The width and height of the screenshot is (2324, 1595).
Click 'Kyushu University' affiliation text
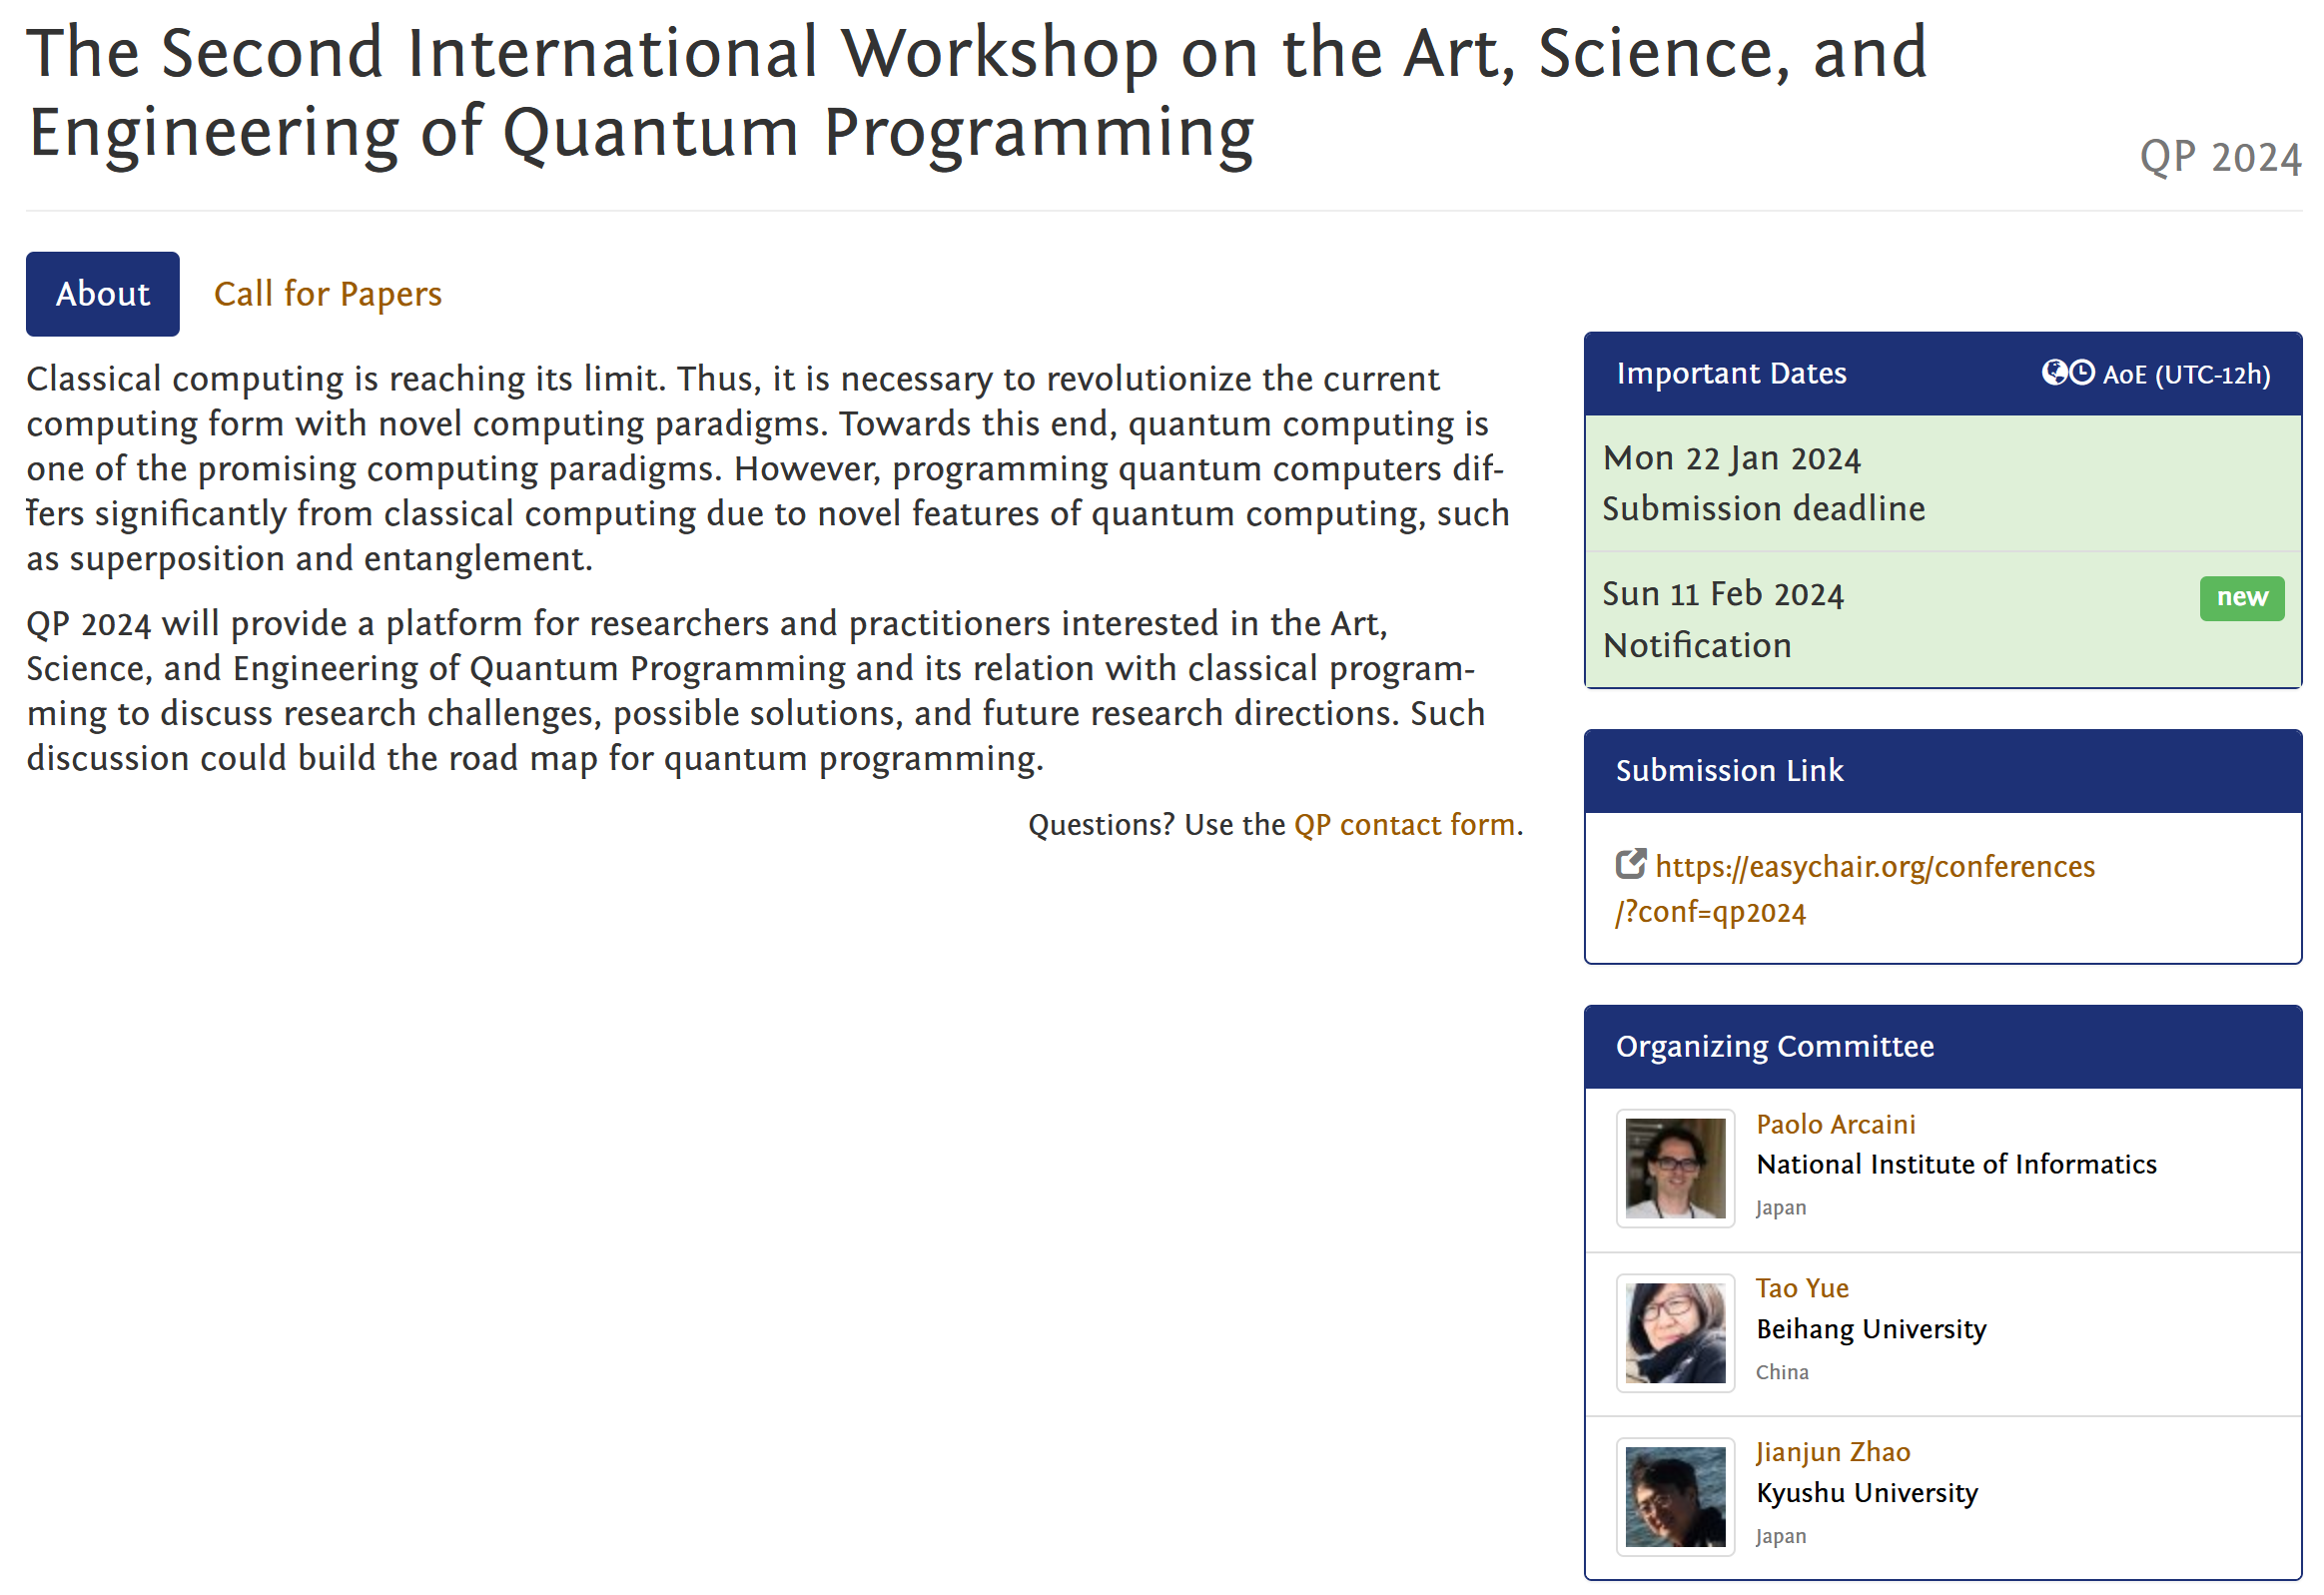click(1868, 1494)
